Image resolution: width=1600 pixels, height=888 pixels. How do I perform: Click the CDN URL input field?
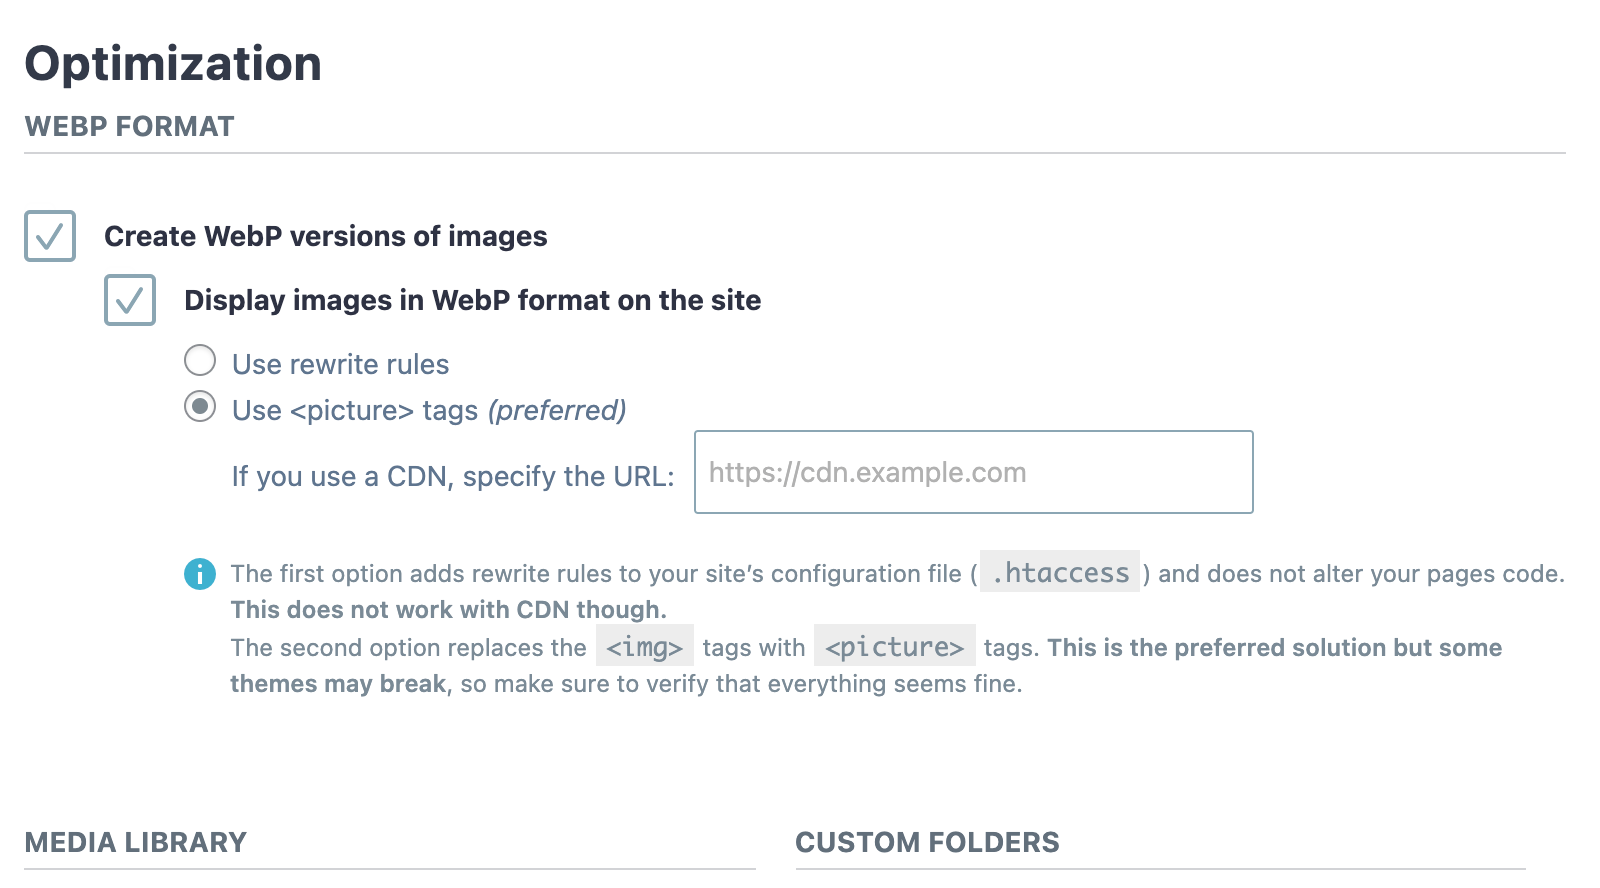click(973, 471)
